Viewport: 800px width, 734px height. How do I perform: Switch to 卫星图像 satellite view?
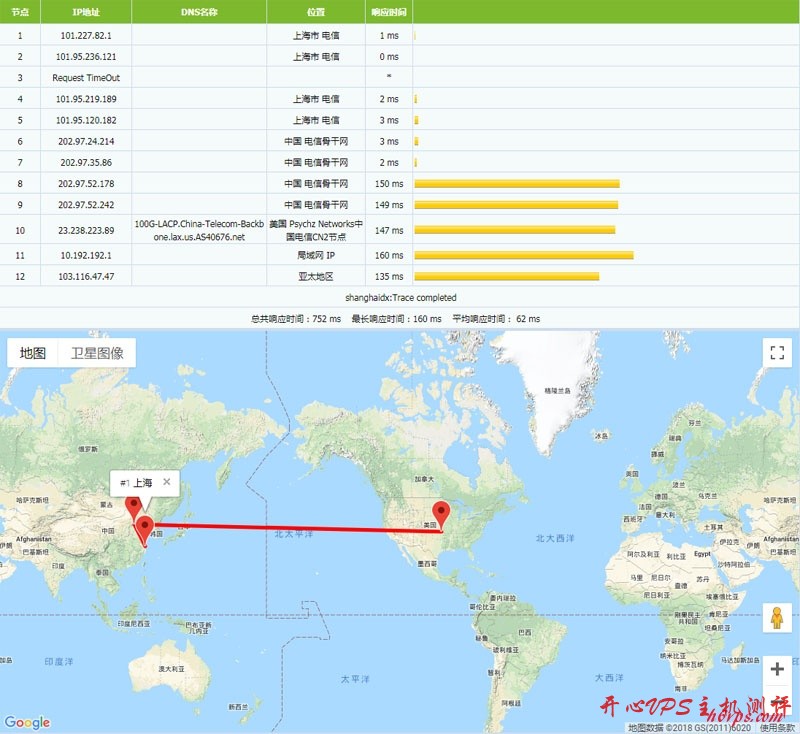[98, 352]
